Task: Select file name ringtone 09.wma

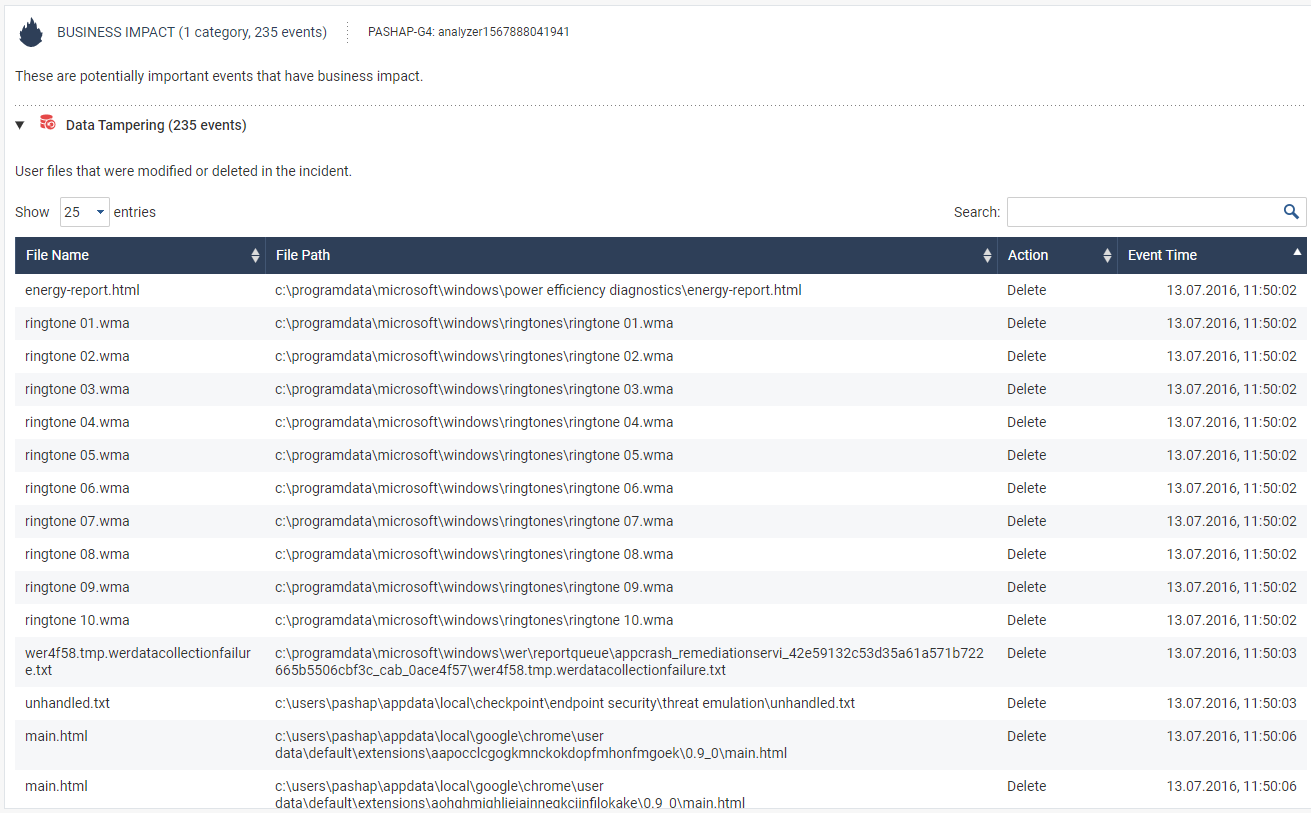Action: coord(77,587)
